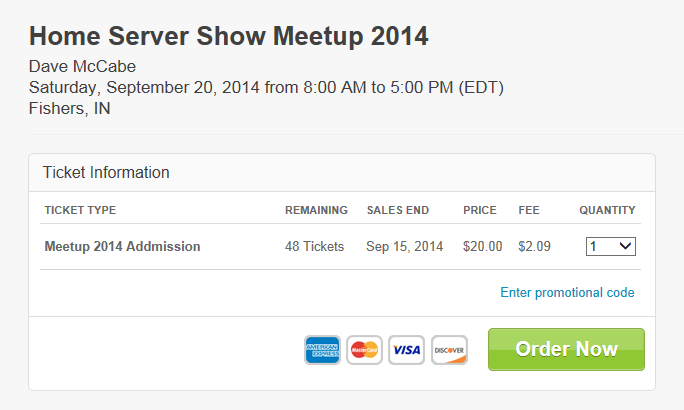This screenshot has height=410, width=684.
Task: Click the 48 Tickets remaining value
Action: tap(315, 246)
